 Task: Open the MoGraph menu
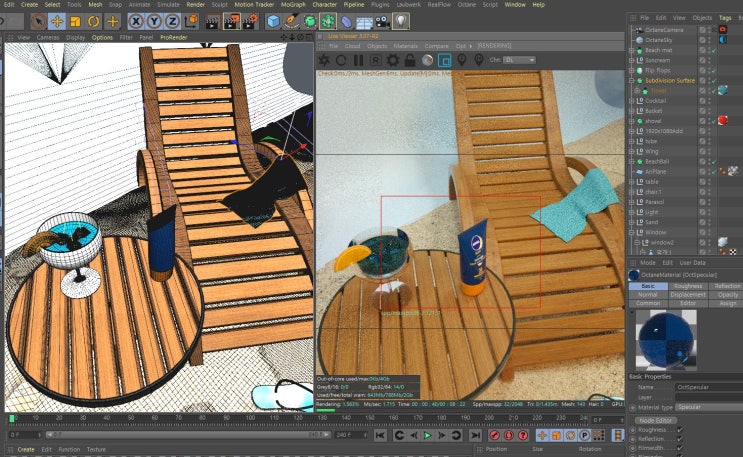pyautogui.click(x=293, y=4)
